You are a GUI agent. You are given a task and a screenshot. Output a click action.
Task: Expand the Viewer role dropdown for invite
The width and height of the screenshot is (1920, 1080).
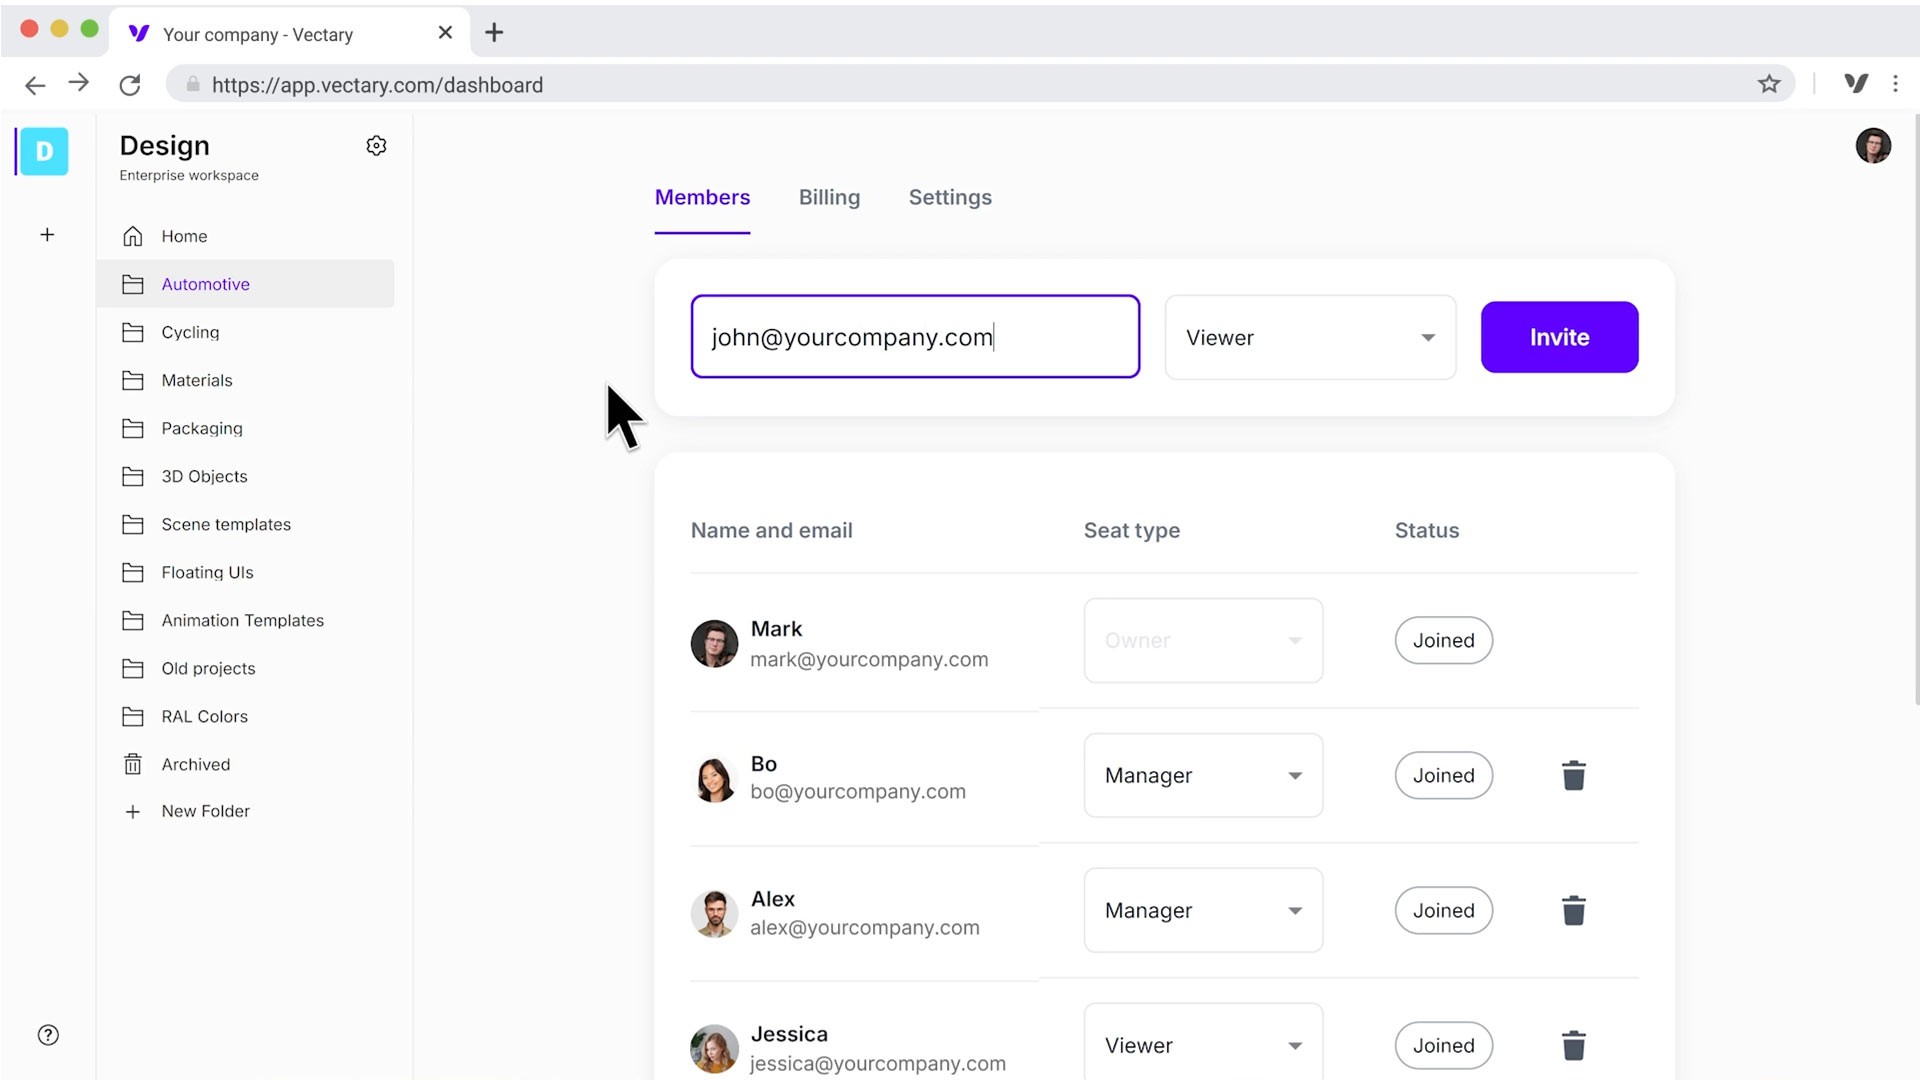tap(1310, 338)
